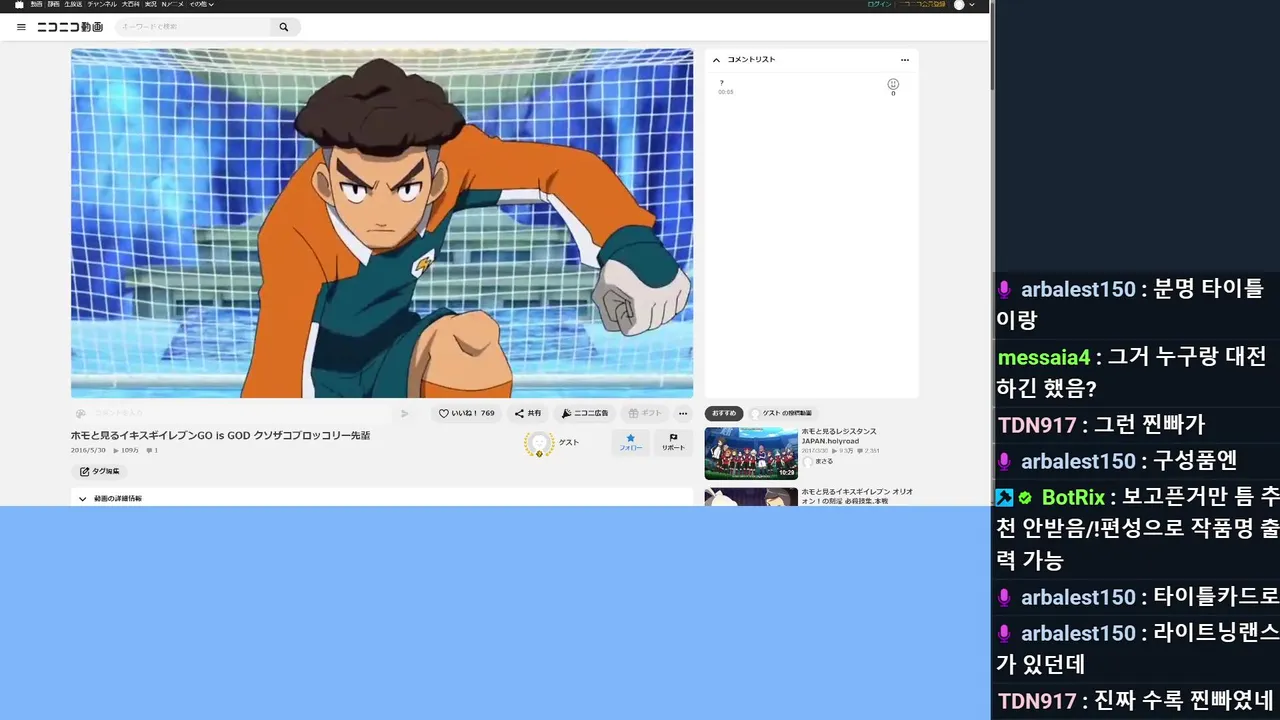Click the ギフト gift button
The height and width of the screenshot is (720, 1280).
click(x=645, y=413)
